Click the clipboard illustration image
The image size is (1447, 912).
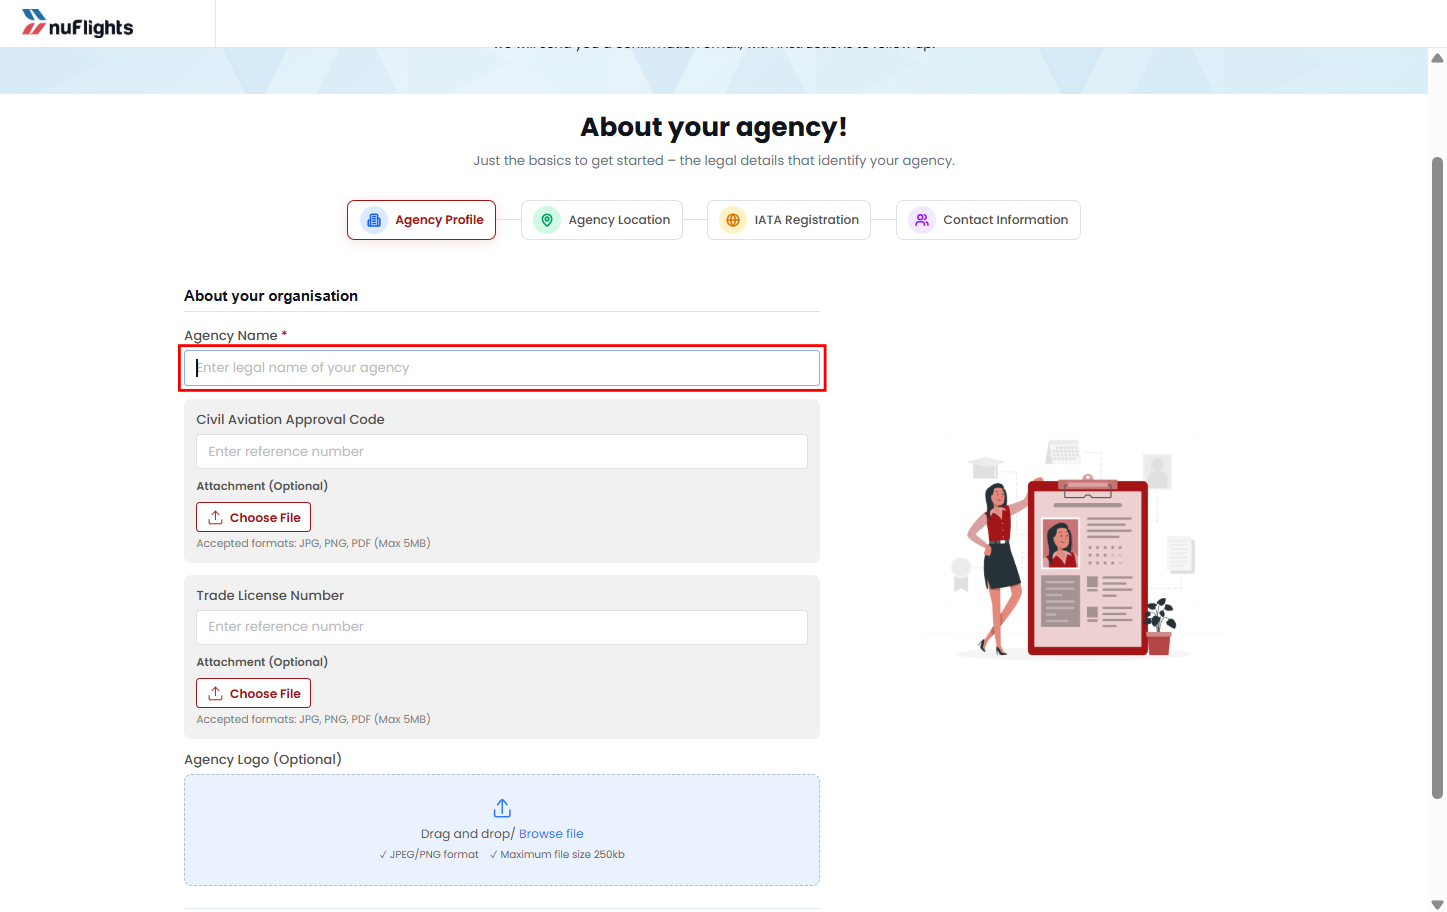point(1072,547)
